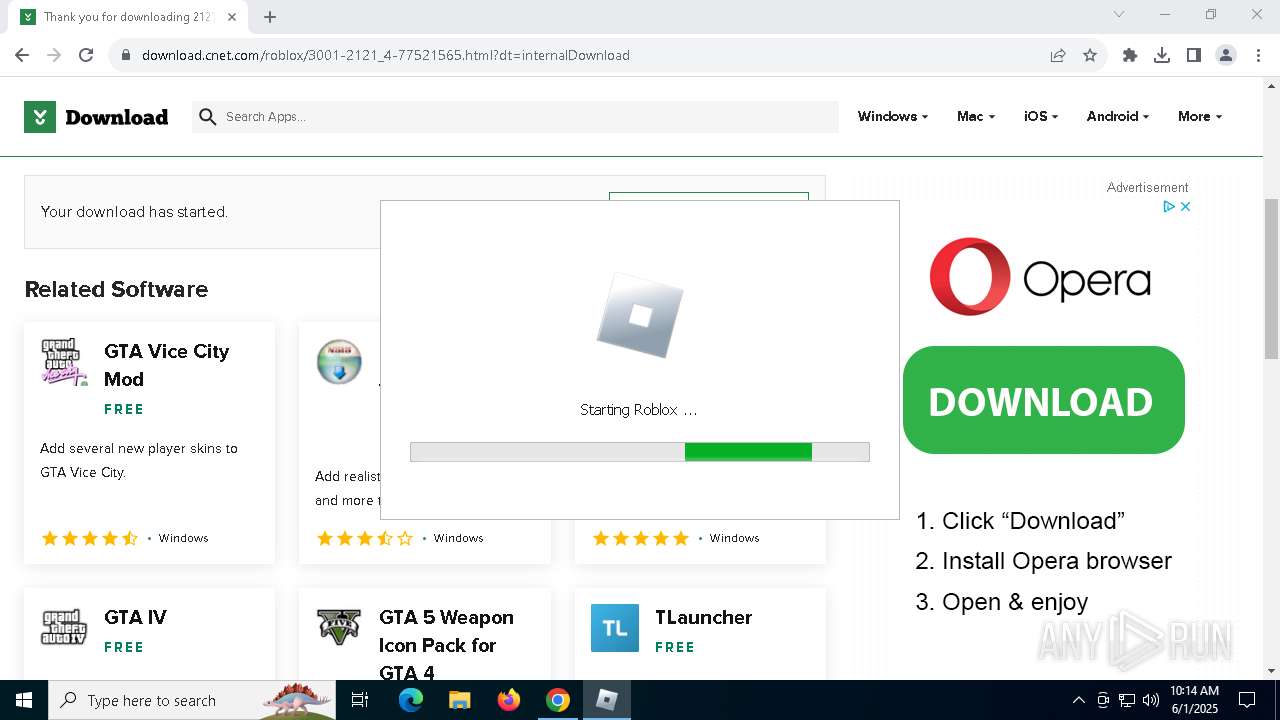1280x720 pixels.
Task: Show hidden tray icons chevron
Action: (1078, 700)
